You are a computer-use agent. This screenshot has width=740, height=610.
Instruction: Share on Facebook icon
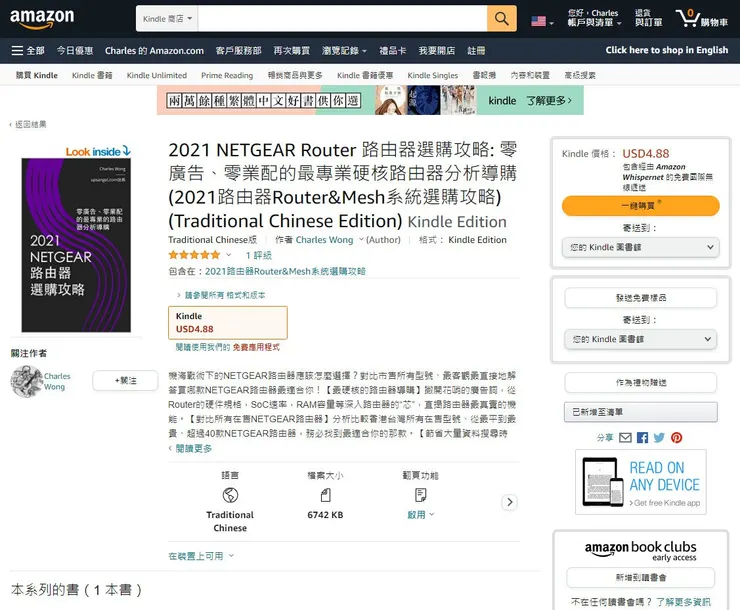[x=642, y=438]
